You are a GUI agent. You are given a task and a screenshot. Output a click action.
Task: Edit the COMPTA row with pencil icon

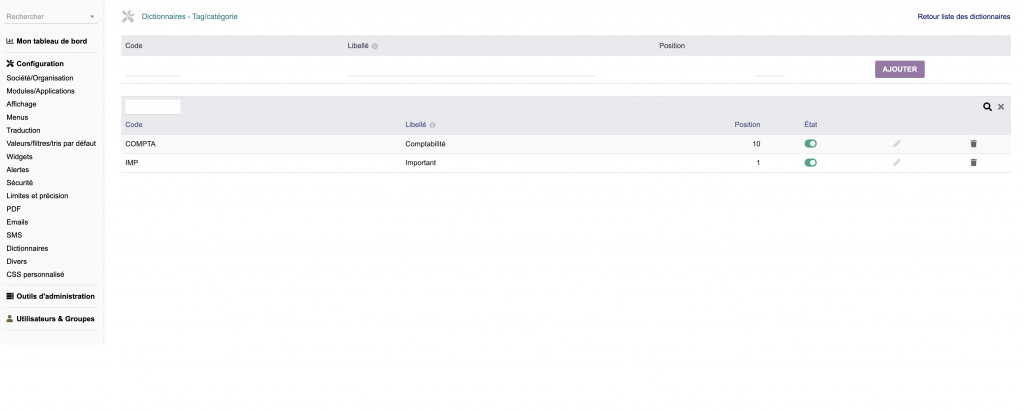897,144
